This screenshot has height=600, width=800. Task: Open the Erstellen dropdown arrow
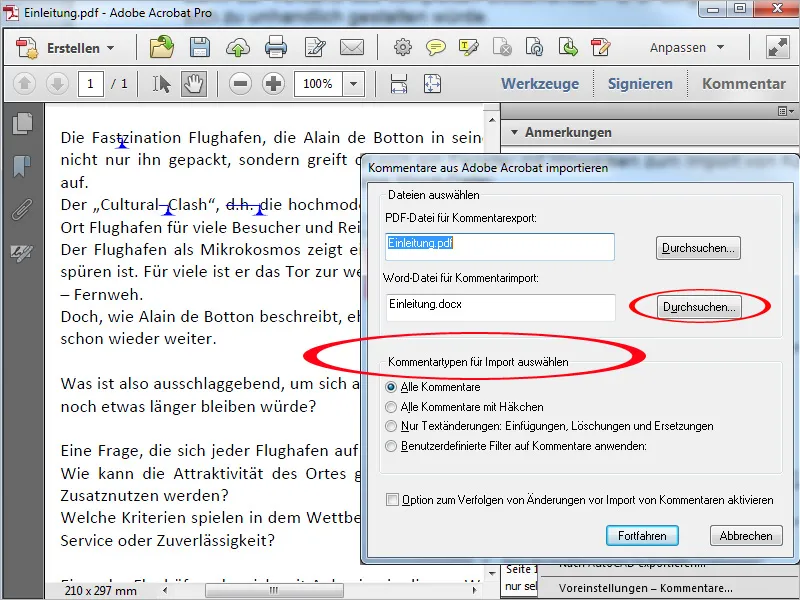tap(110, 48)
